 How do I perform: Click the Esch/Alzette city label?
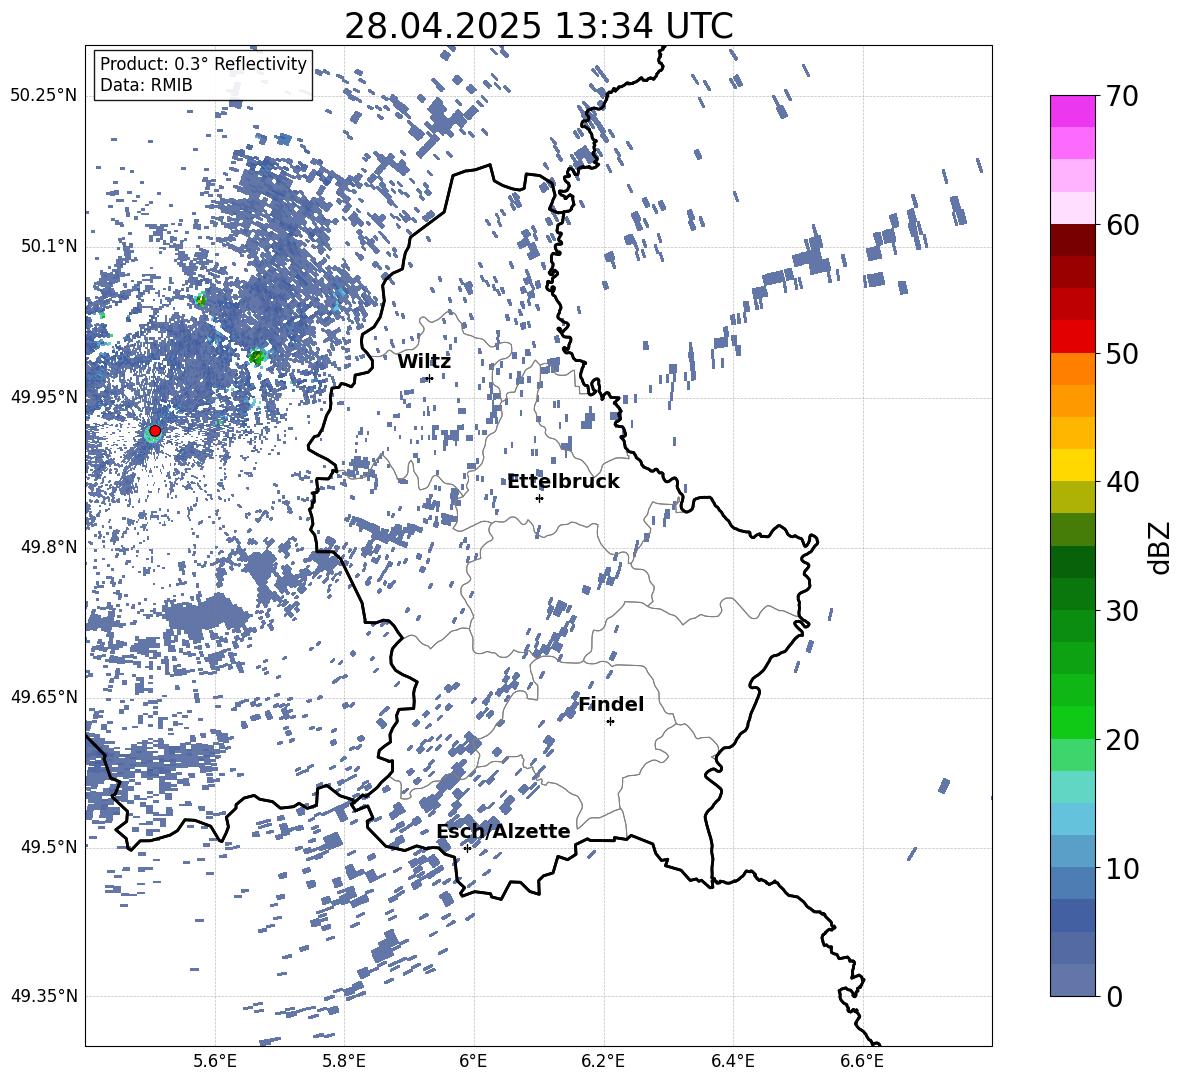[503, 831]
